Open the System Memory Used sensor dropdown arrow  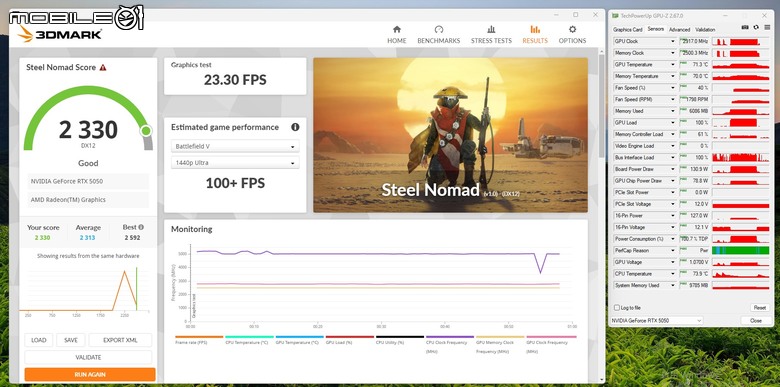pos(673,286)
